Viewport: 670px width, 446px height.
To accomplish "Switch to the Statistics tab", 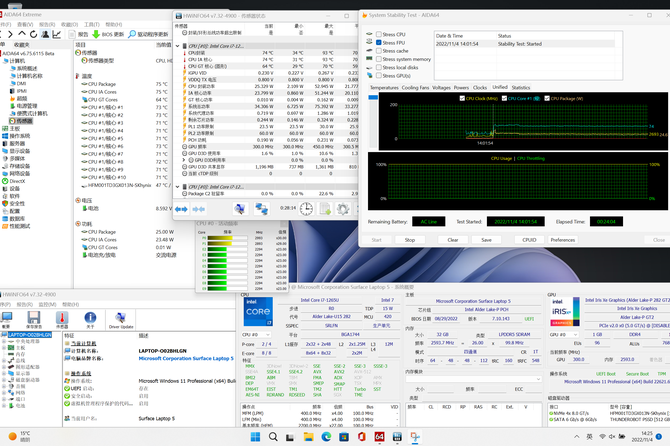I will click(520, 88).
